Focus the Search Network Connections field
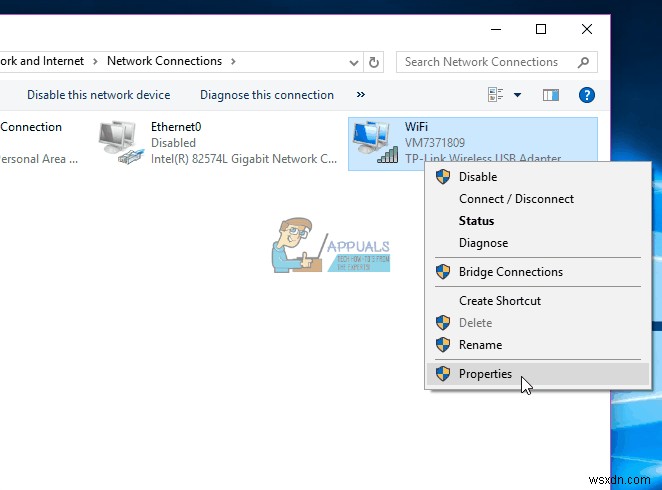 496,62
